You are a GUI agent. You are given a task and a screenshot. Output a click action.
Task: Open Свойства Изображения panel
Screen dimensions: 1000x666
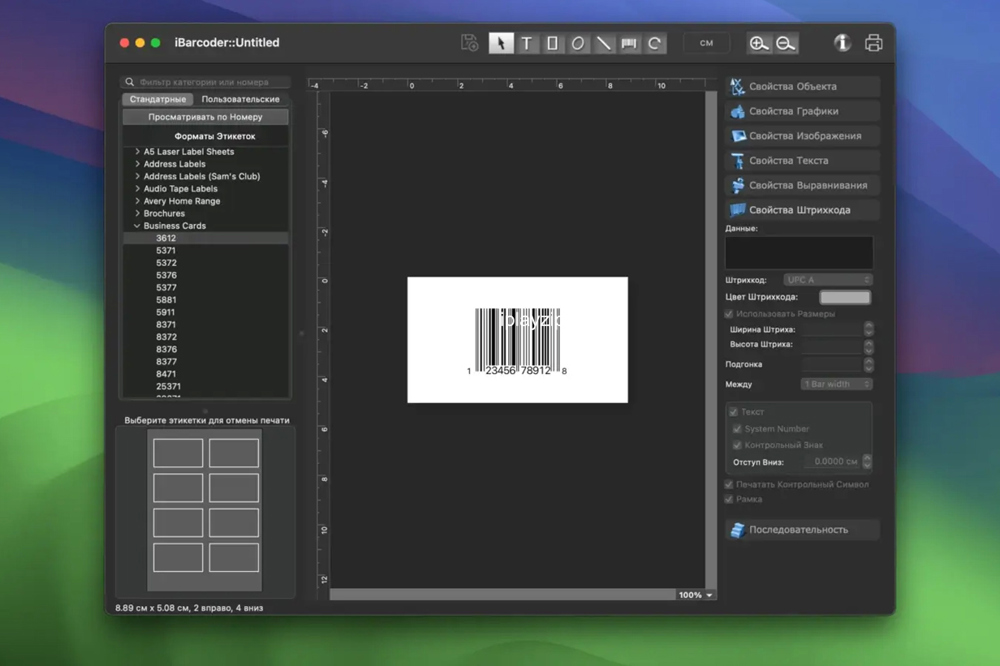[x=802, y=136]
